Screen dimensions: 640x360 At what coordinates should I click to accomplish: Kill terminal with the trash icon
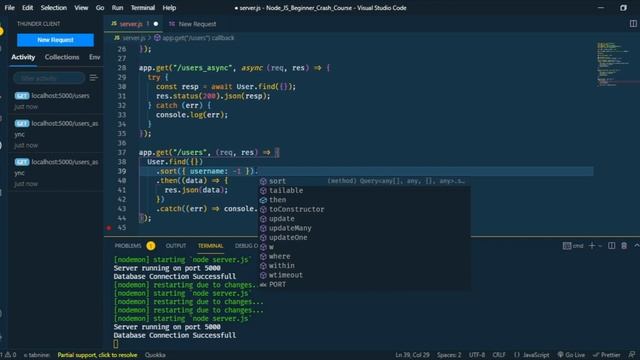click(624, 246)
